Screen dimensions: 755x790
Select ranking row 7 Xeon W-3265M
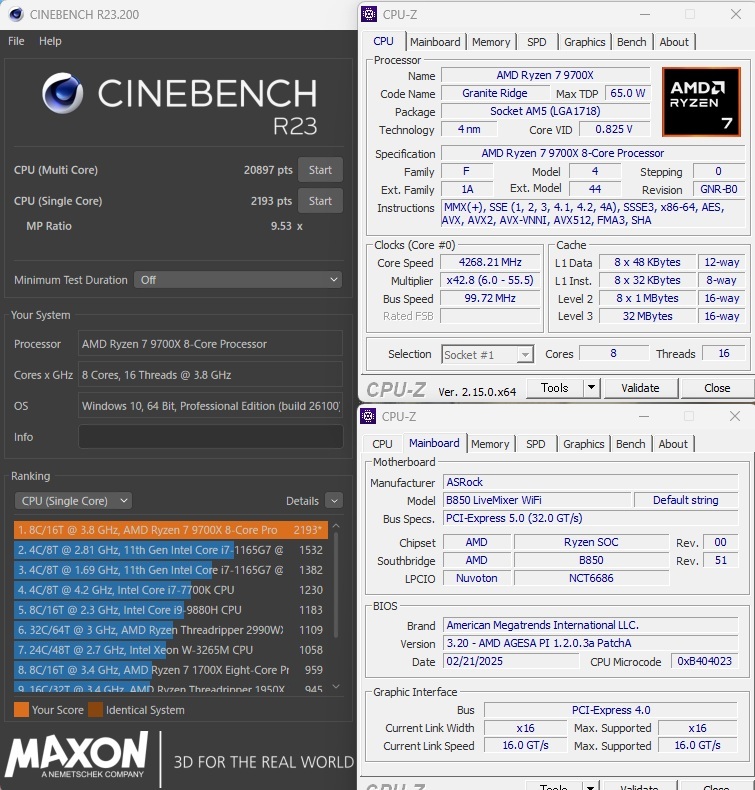coord(171,650)
